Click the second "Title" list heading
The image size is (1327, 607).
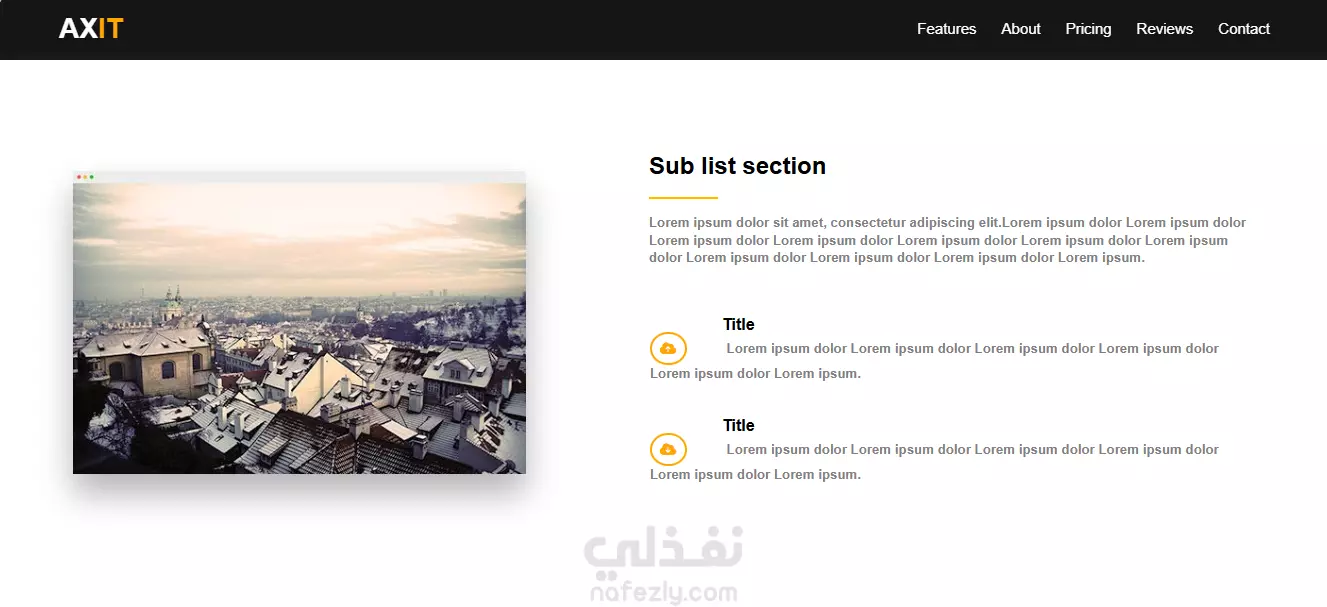pyautogui.click(x=739, y=425)
